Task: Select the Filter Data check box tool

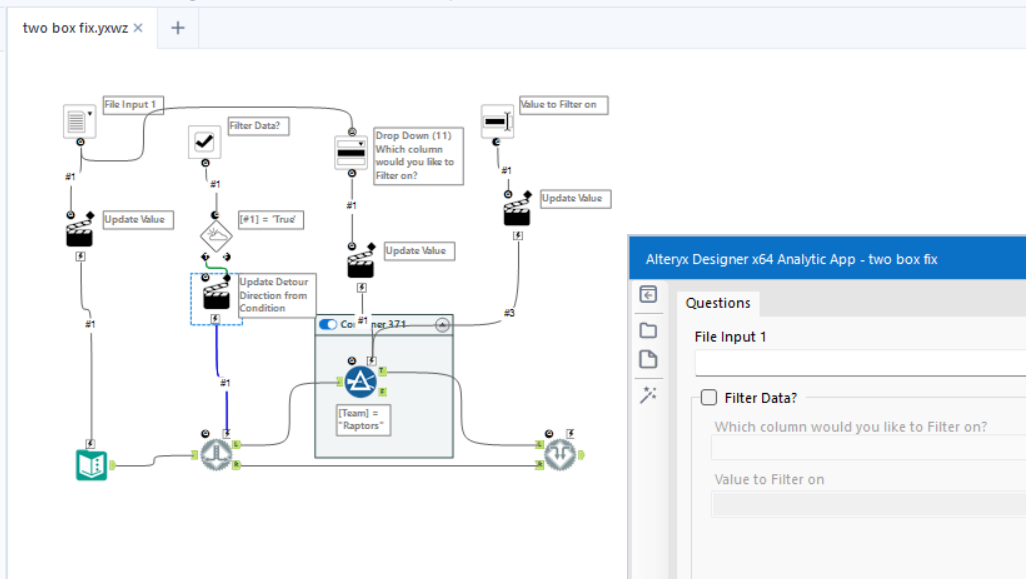Action: [x=203, y=142]
